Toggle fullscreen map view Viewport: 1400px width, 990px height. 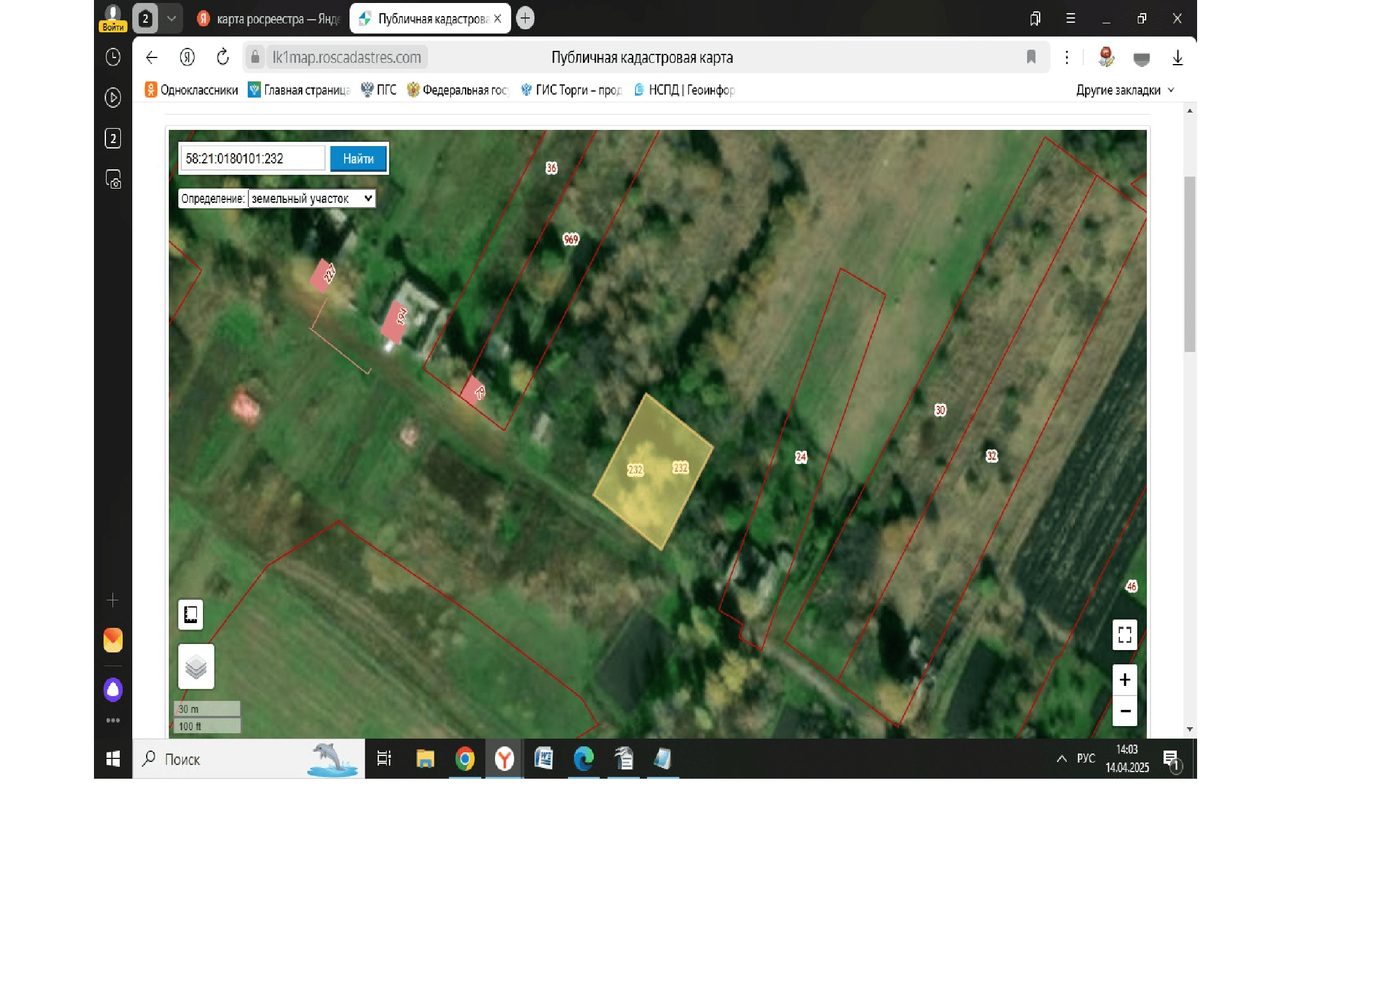click(1125, 635)
